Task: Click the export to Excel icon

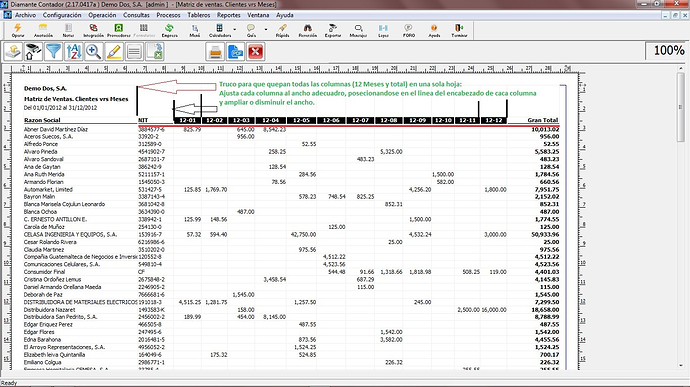Action: (154, 52)
